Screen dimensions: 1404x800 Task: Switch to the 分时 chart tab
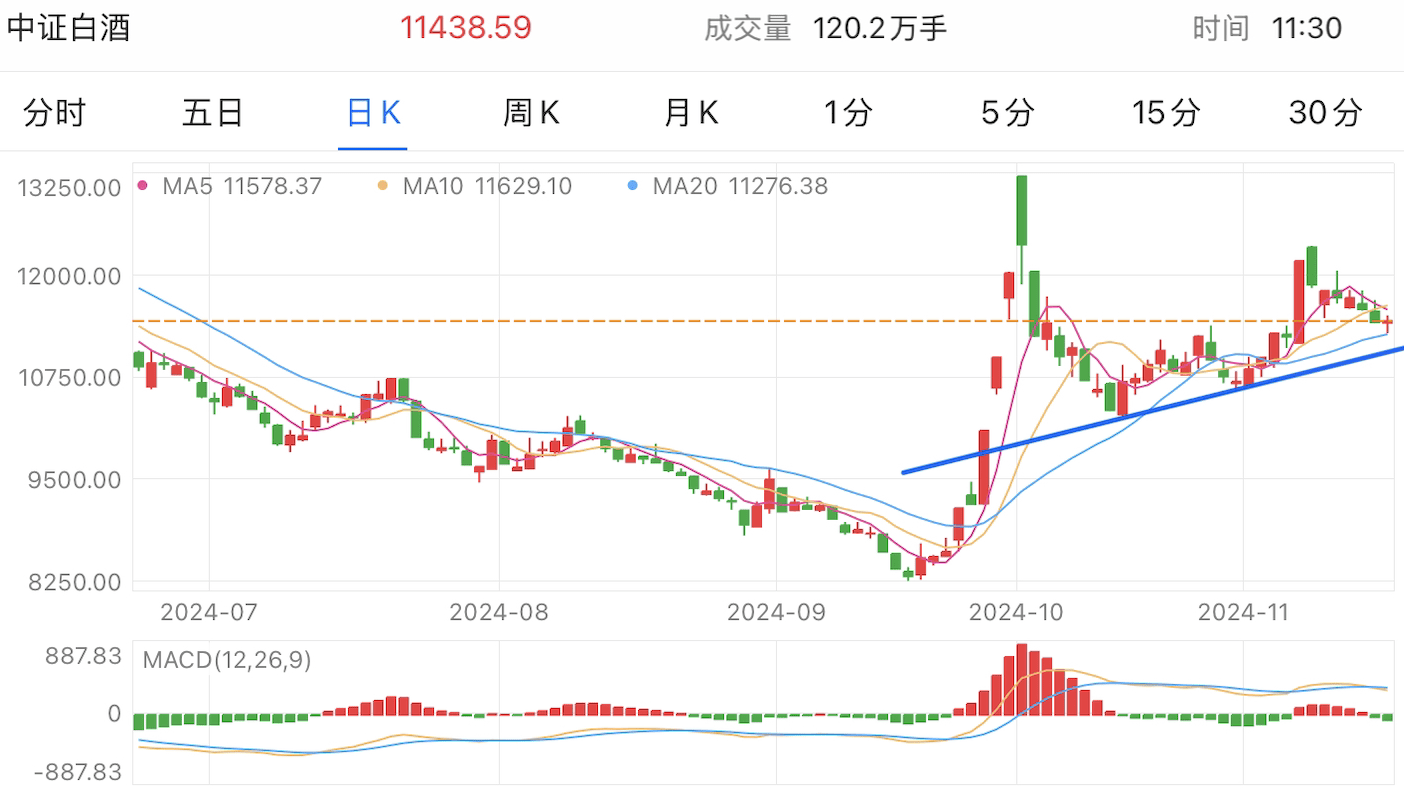tap(55, 113)
